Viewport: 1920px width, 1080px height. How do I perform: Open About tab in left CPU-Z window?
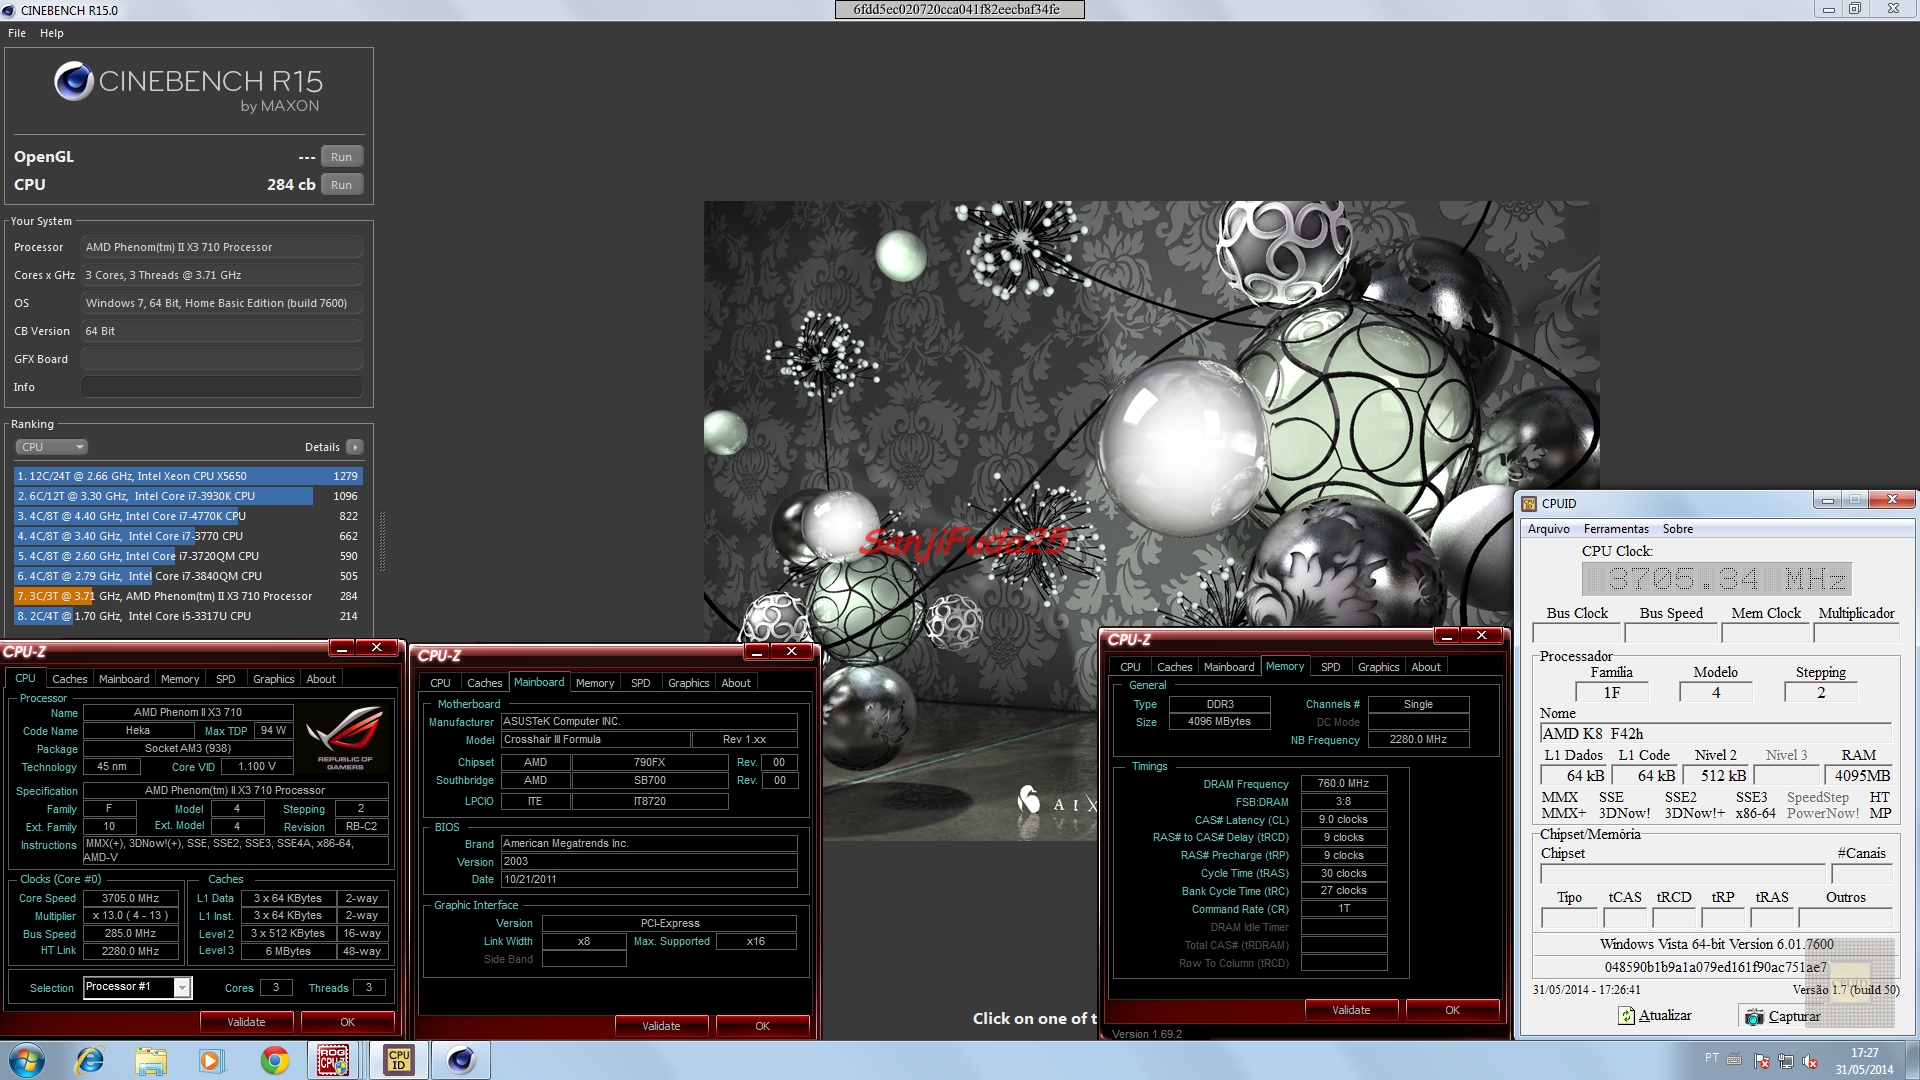pyautogui.click(x=321, y=679)
